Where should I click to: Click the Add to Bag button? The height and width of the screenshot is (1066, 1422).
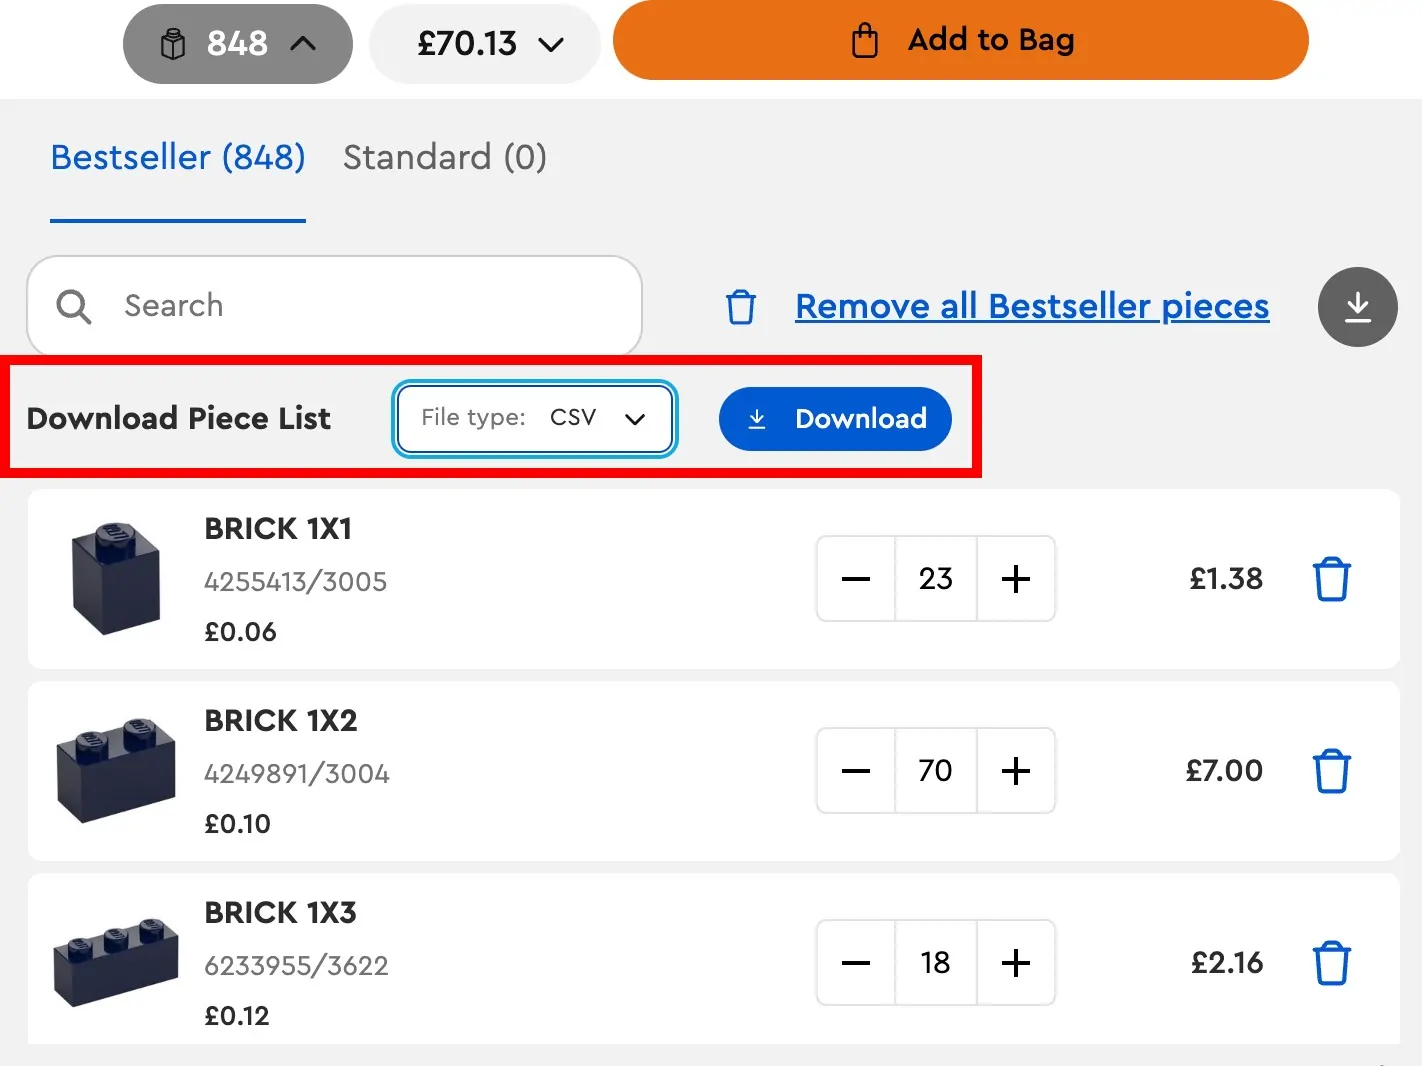click(960, 40)
